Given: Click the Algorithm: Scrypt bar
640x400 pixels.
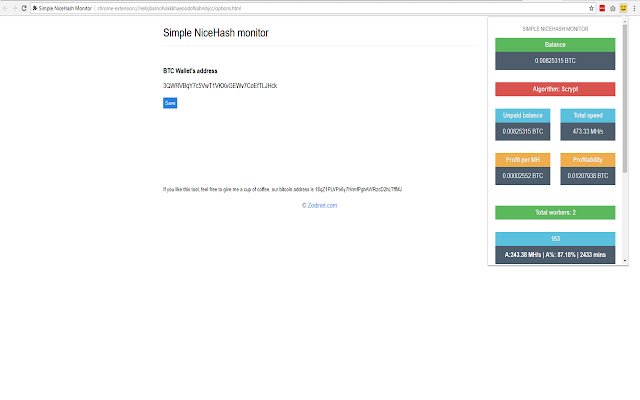Looking at the screenshot, I should click(x=555, y=89).
